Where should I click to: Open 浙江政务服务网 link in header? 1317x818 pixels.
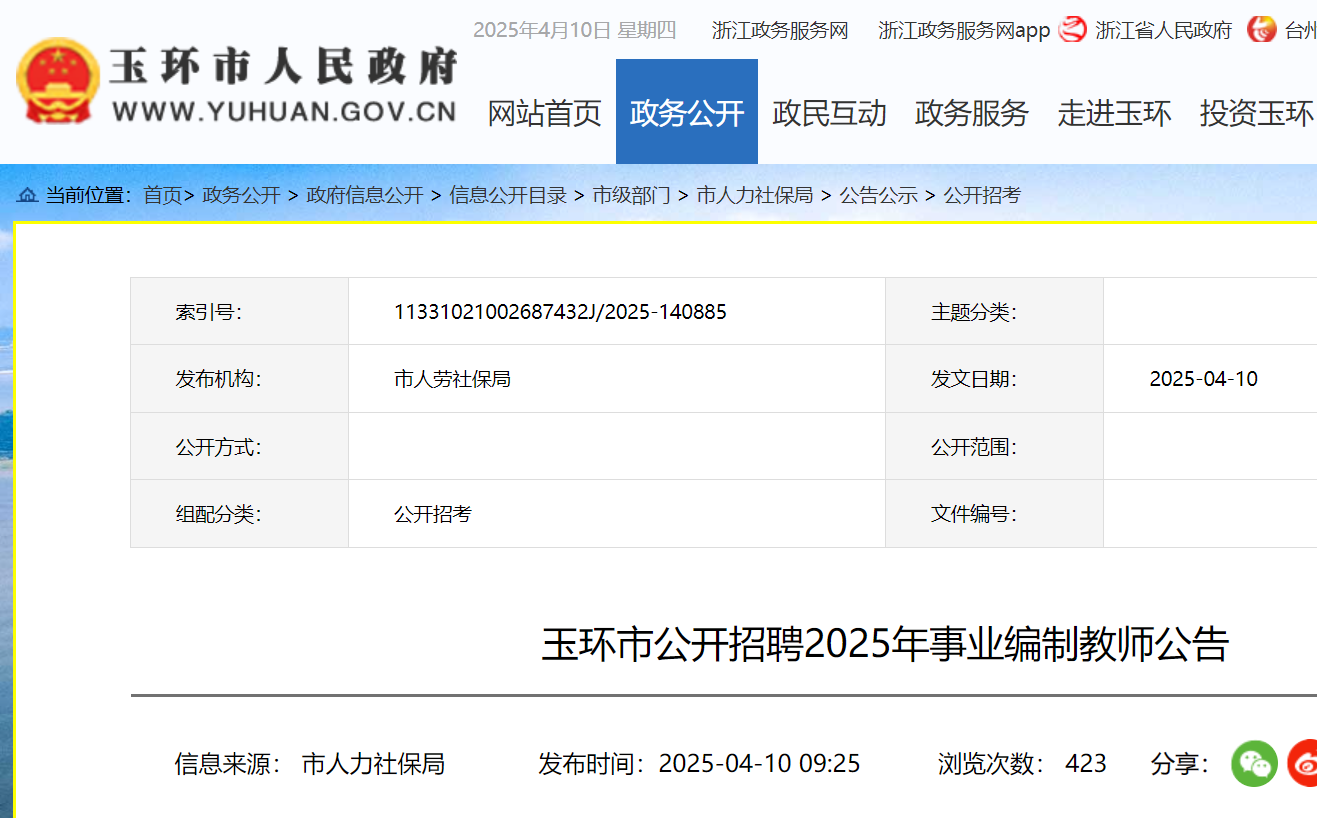(x=780, y=30)
